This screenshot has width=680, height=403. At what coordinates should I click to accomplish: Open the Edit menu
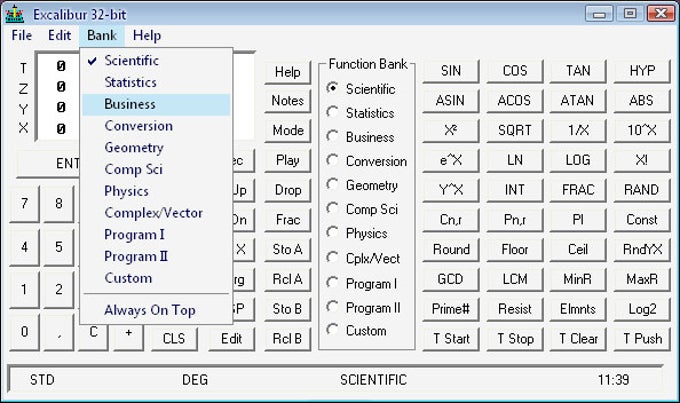click(59, 35)
